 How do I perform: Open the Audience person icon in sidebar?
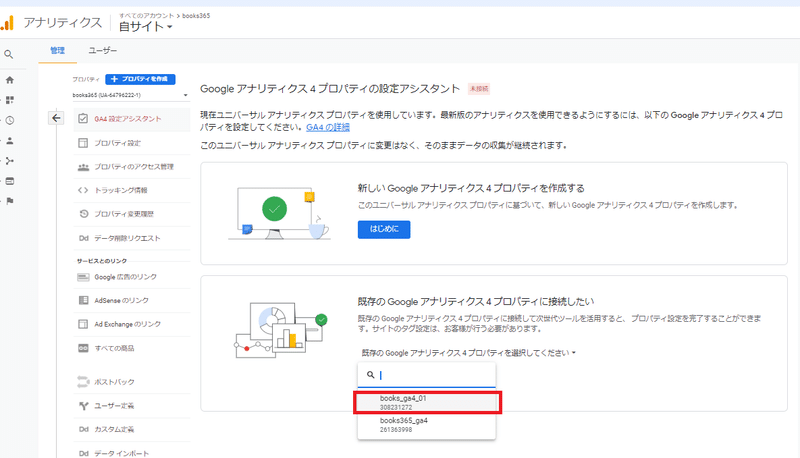(x=9, y=140)
